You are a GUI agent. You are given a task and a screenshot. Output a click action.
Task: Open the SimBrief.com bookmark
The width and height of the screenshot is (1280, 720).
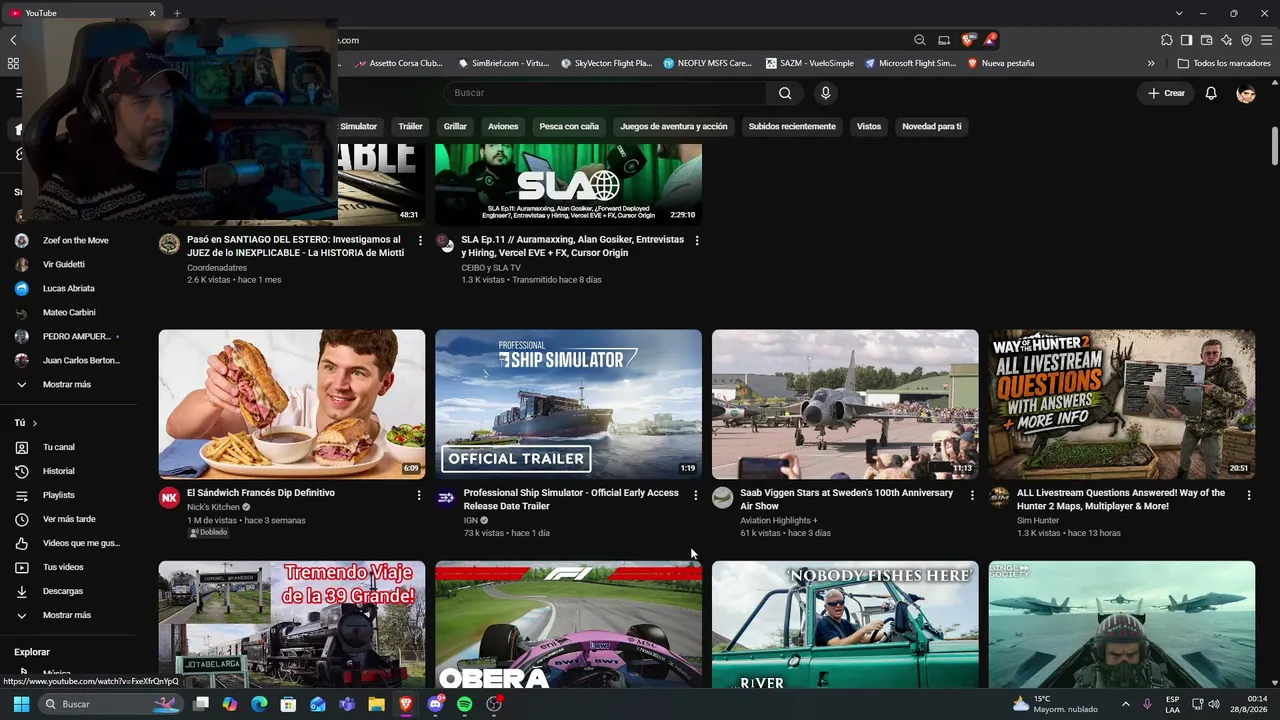(504, 63)
